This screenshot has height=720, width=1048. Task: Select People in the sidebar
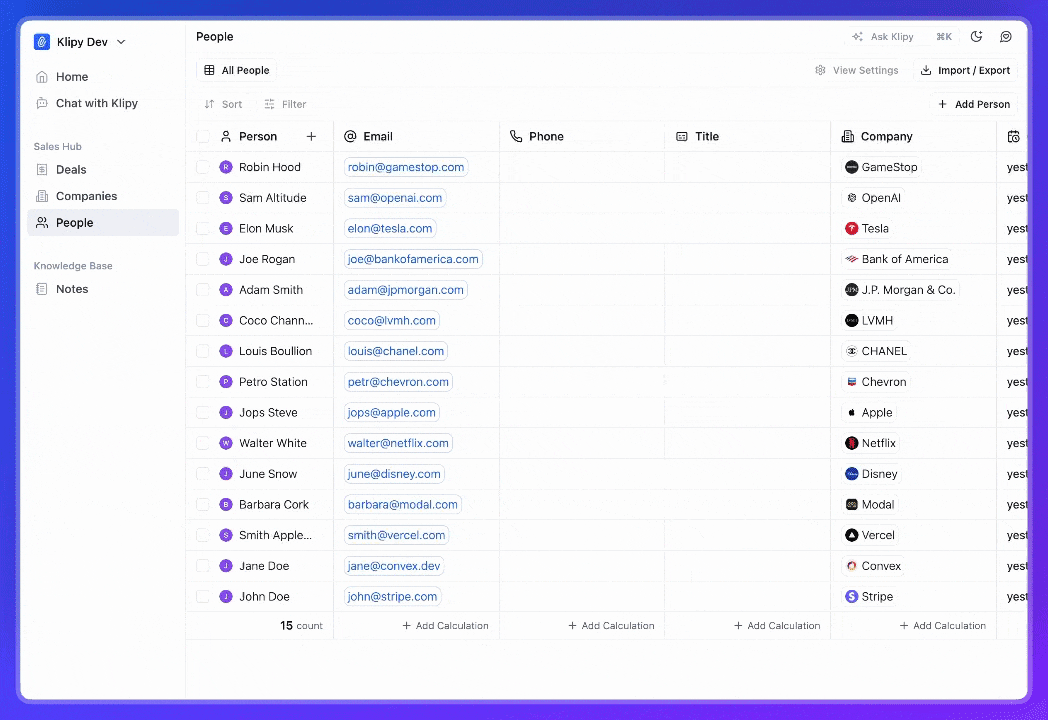click(x=103, y=223)
